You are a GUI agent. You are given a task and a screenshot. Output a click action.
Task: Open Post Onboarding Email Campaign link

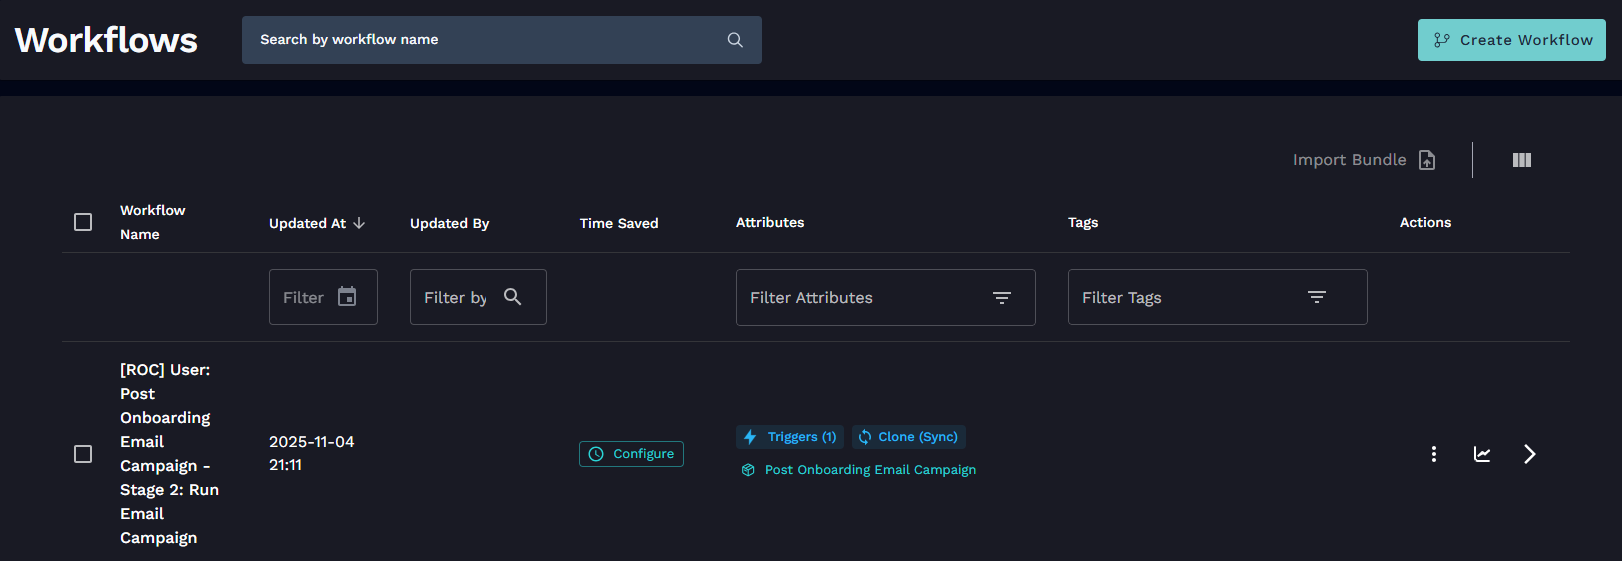tap(869, 470)
